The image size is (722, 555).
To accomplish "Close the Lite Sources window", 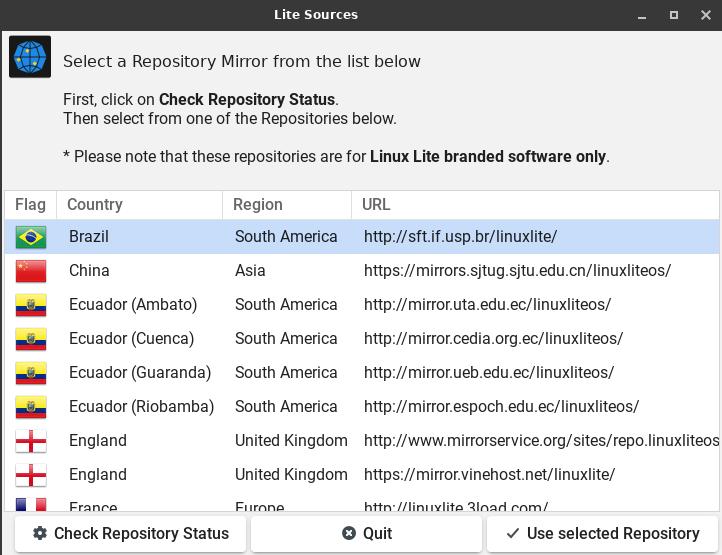I will [x=705, y=15].
